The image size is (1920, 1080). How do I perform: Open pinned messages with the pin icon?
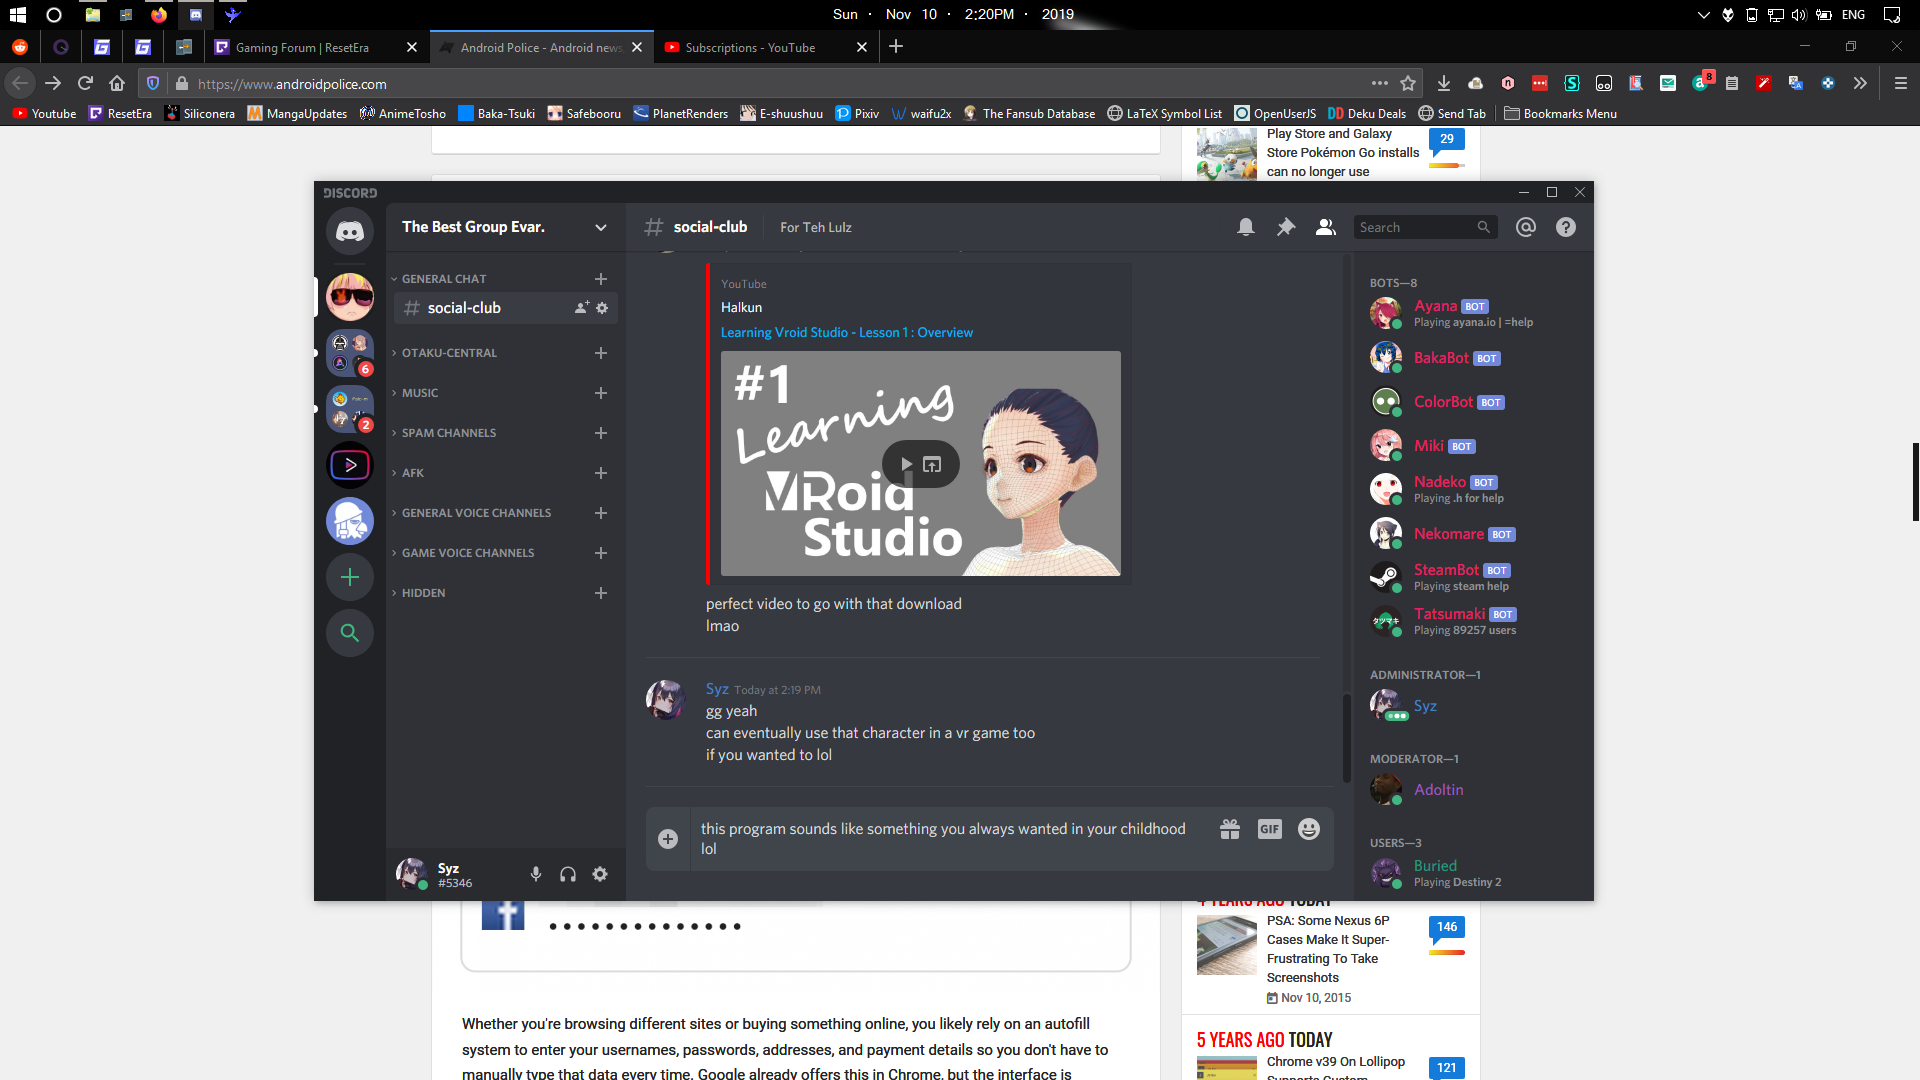(1286, 227)
